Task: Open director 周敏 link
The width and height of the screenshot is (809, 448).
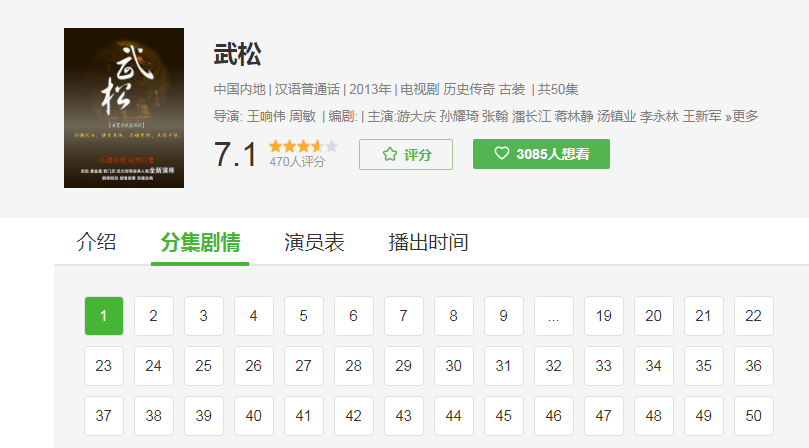Action: 302,116
